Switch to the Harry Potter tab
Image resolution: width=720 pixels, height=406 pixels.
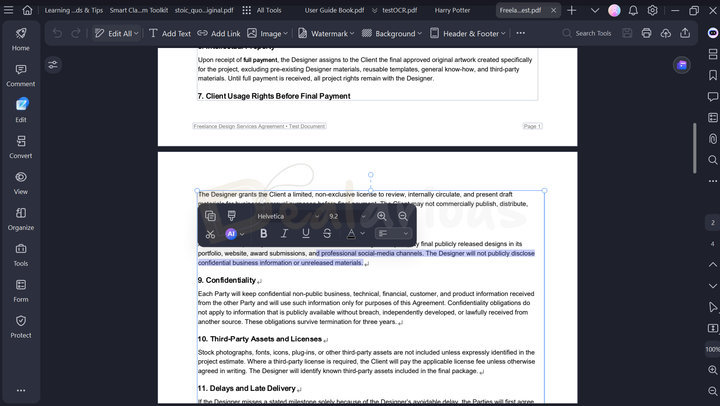tap(452, 10)
